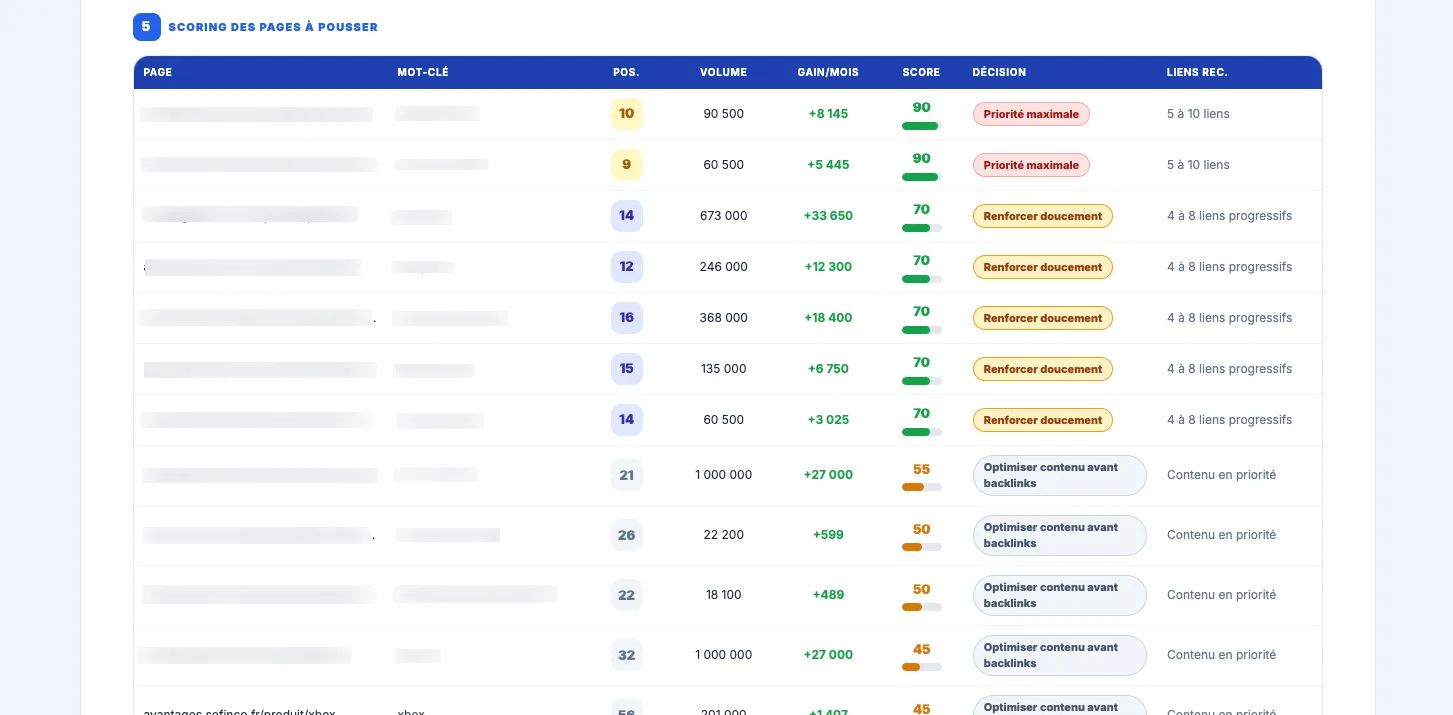The image size is (1453, 715).
Task: Click 'Priorité maximale' badge in the +8 145 row
Action: 1031,114
